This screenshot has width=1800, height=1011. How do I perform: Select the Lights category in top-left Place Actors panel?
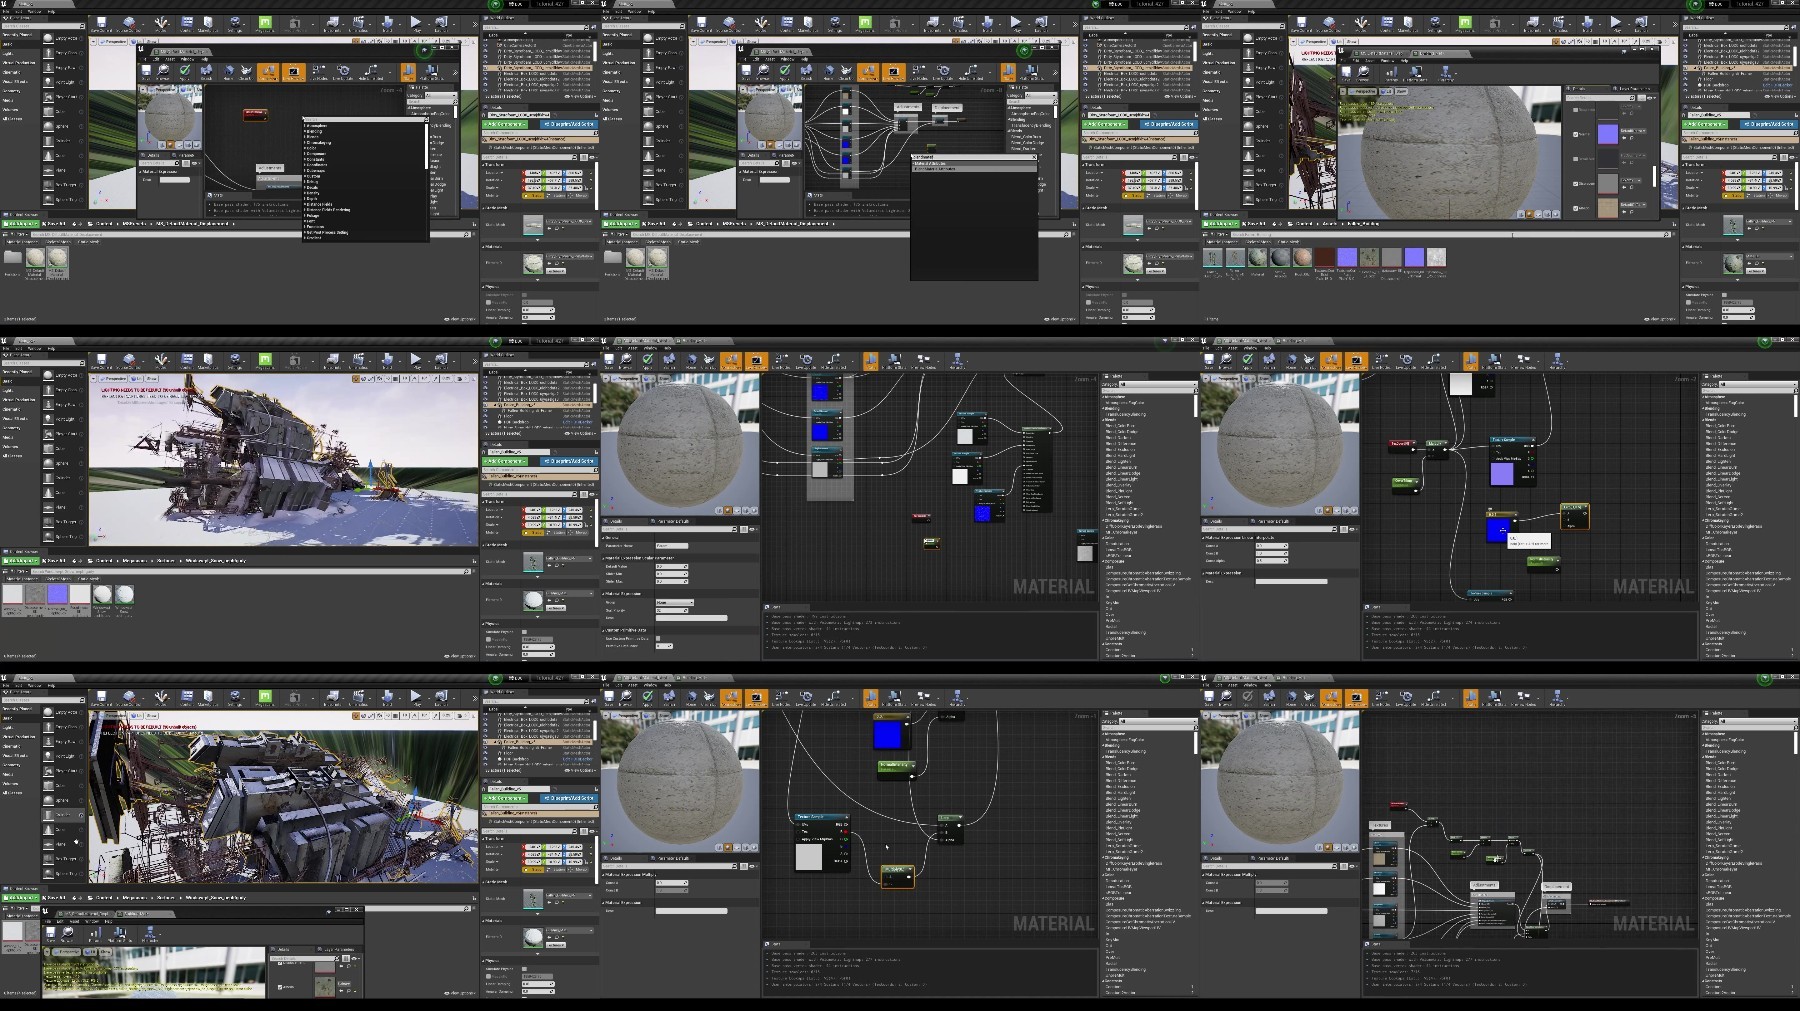8,53
